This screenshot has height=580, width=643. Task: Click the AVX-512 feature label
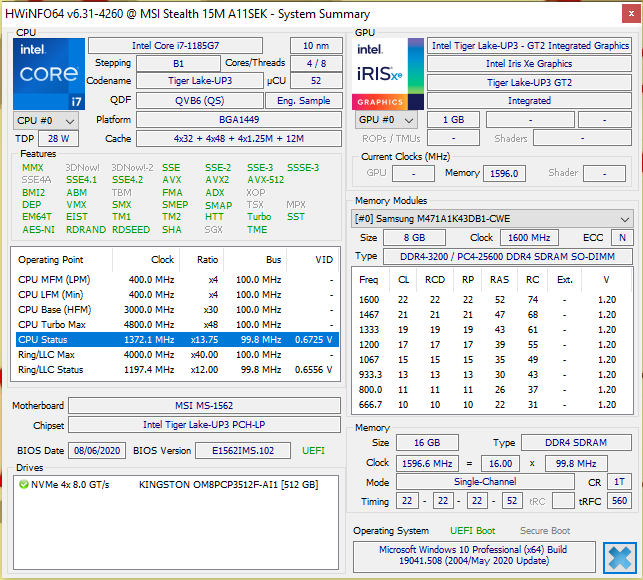tap(265, 180)
